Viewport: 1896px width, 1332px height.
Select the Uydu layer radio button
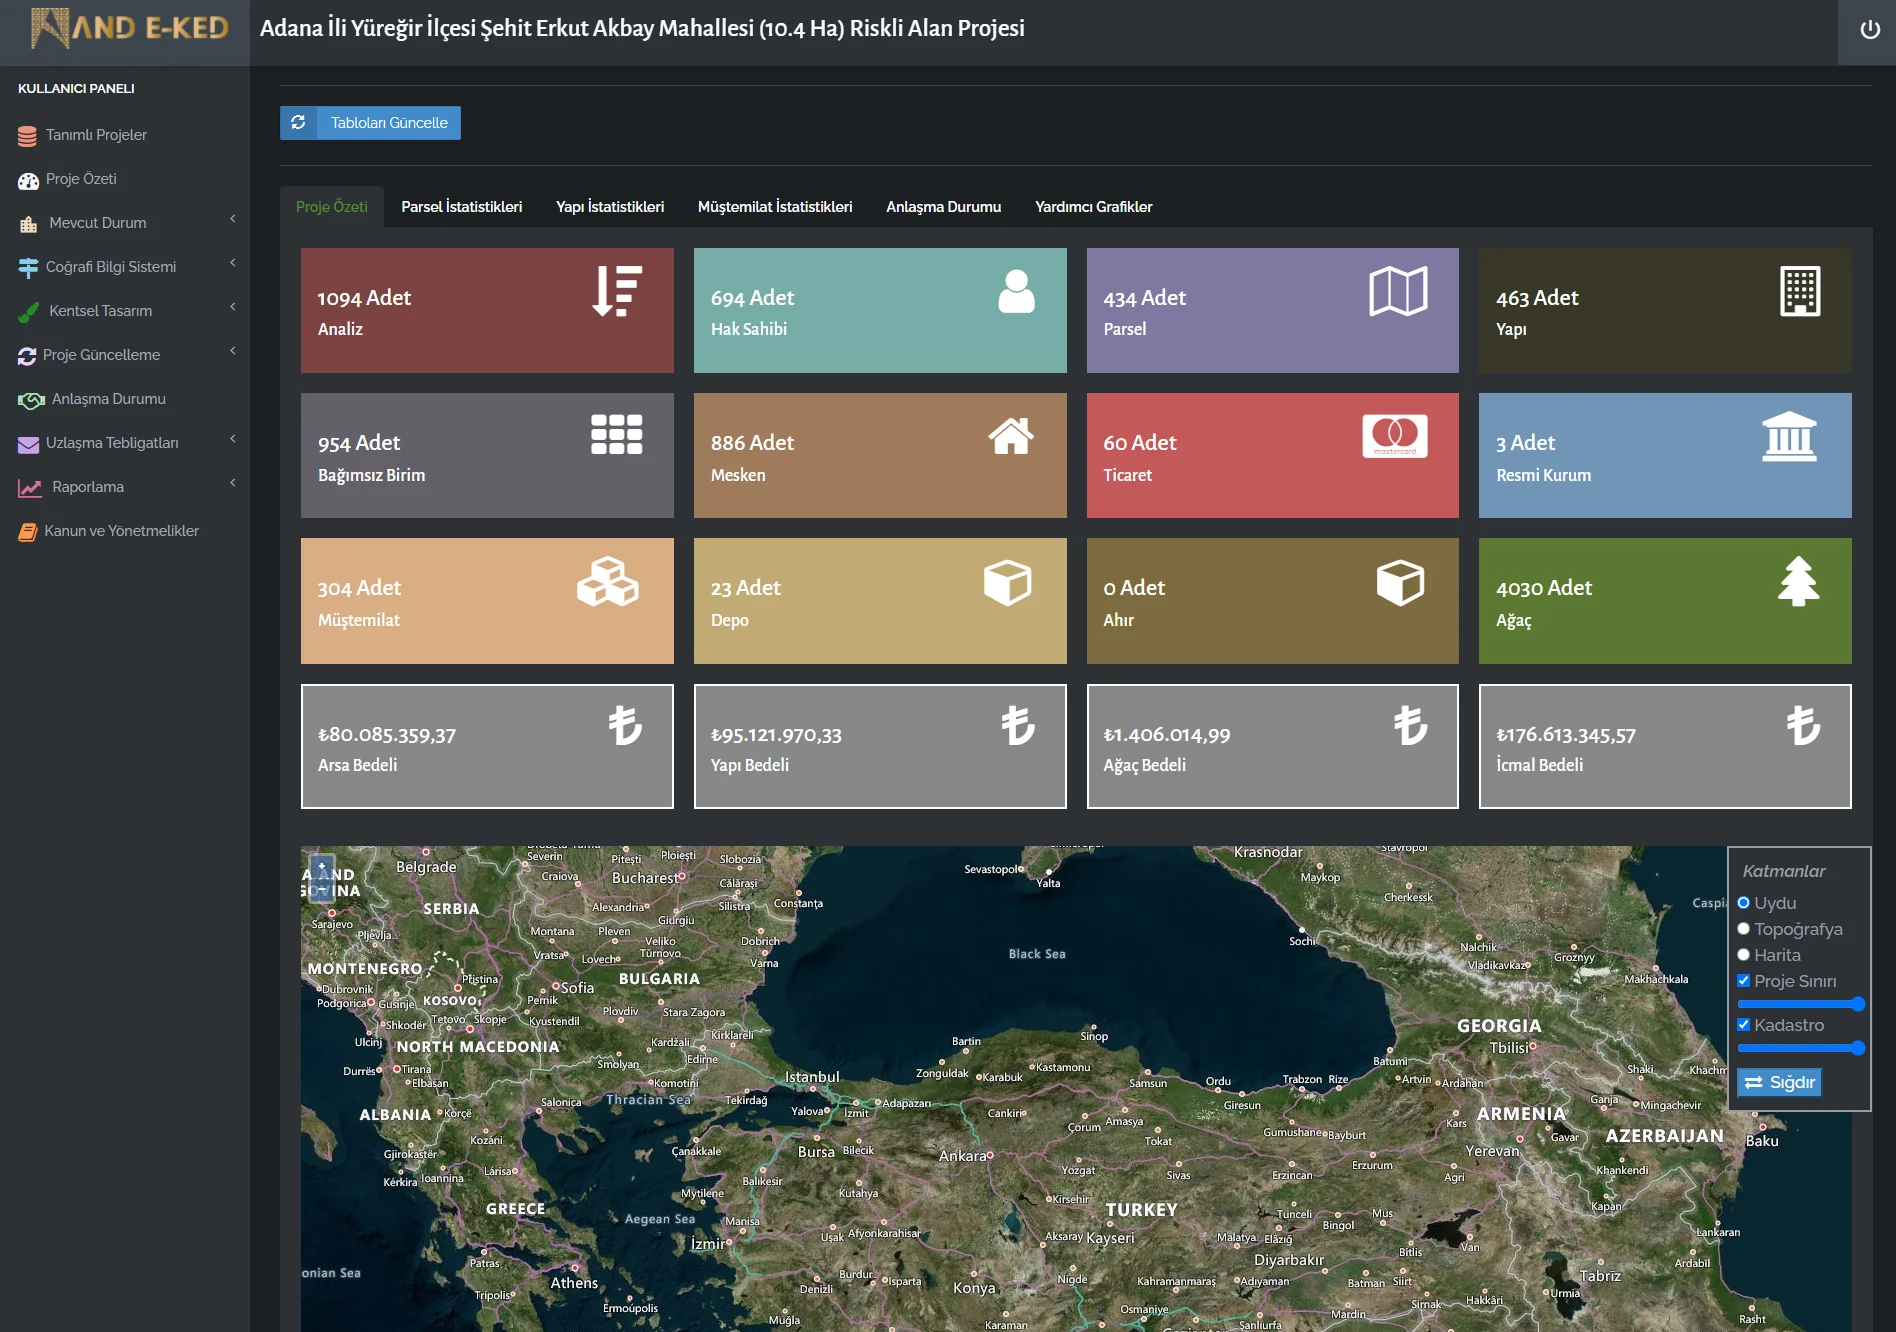pyautogui.click(x=1743, y=903)
